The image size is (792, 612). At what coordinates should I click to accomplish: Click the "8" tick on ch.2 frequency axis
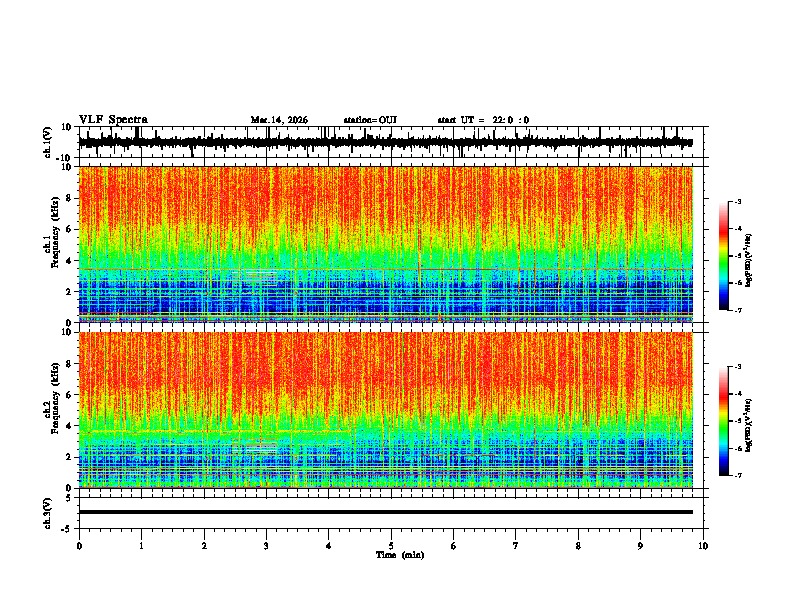pyautogui.click(x=69, y=364)
